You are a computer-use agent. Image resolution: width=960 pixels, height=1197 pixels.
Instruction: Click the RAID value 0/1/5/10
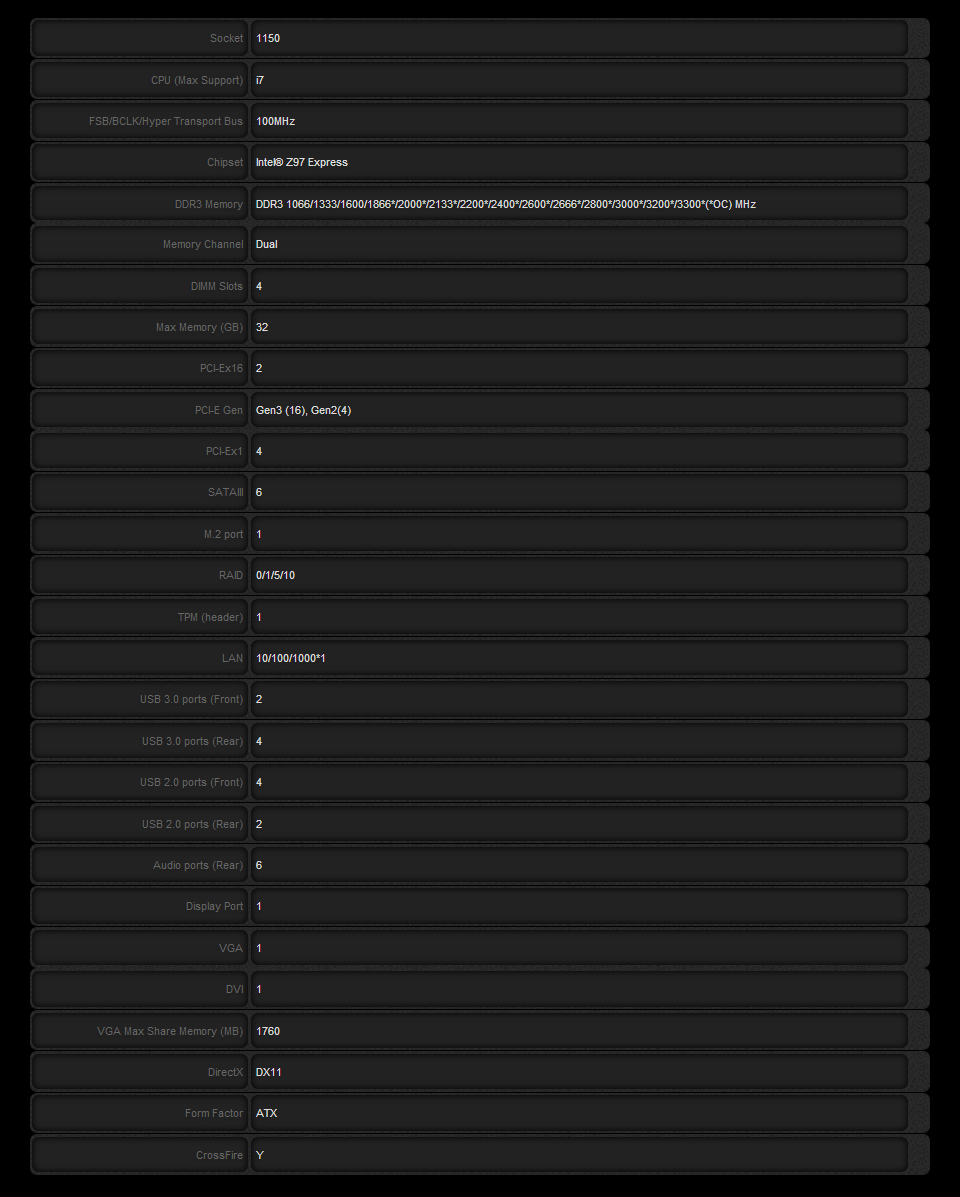pyautogui.click(x=275, y=575)
